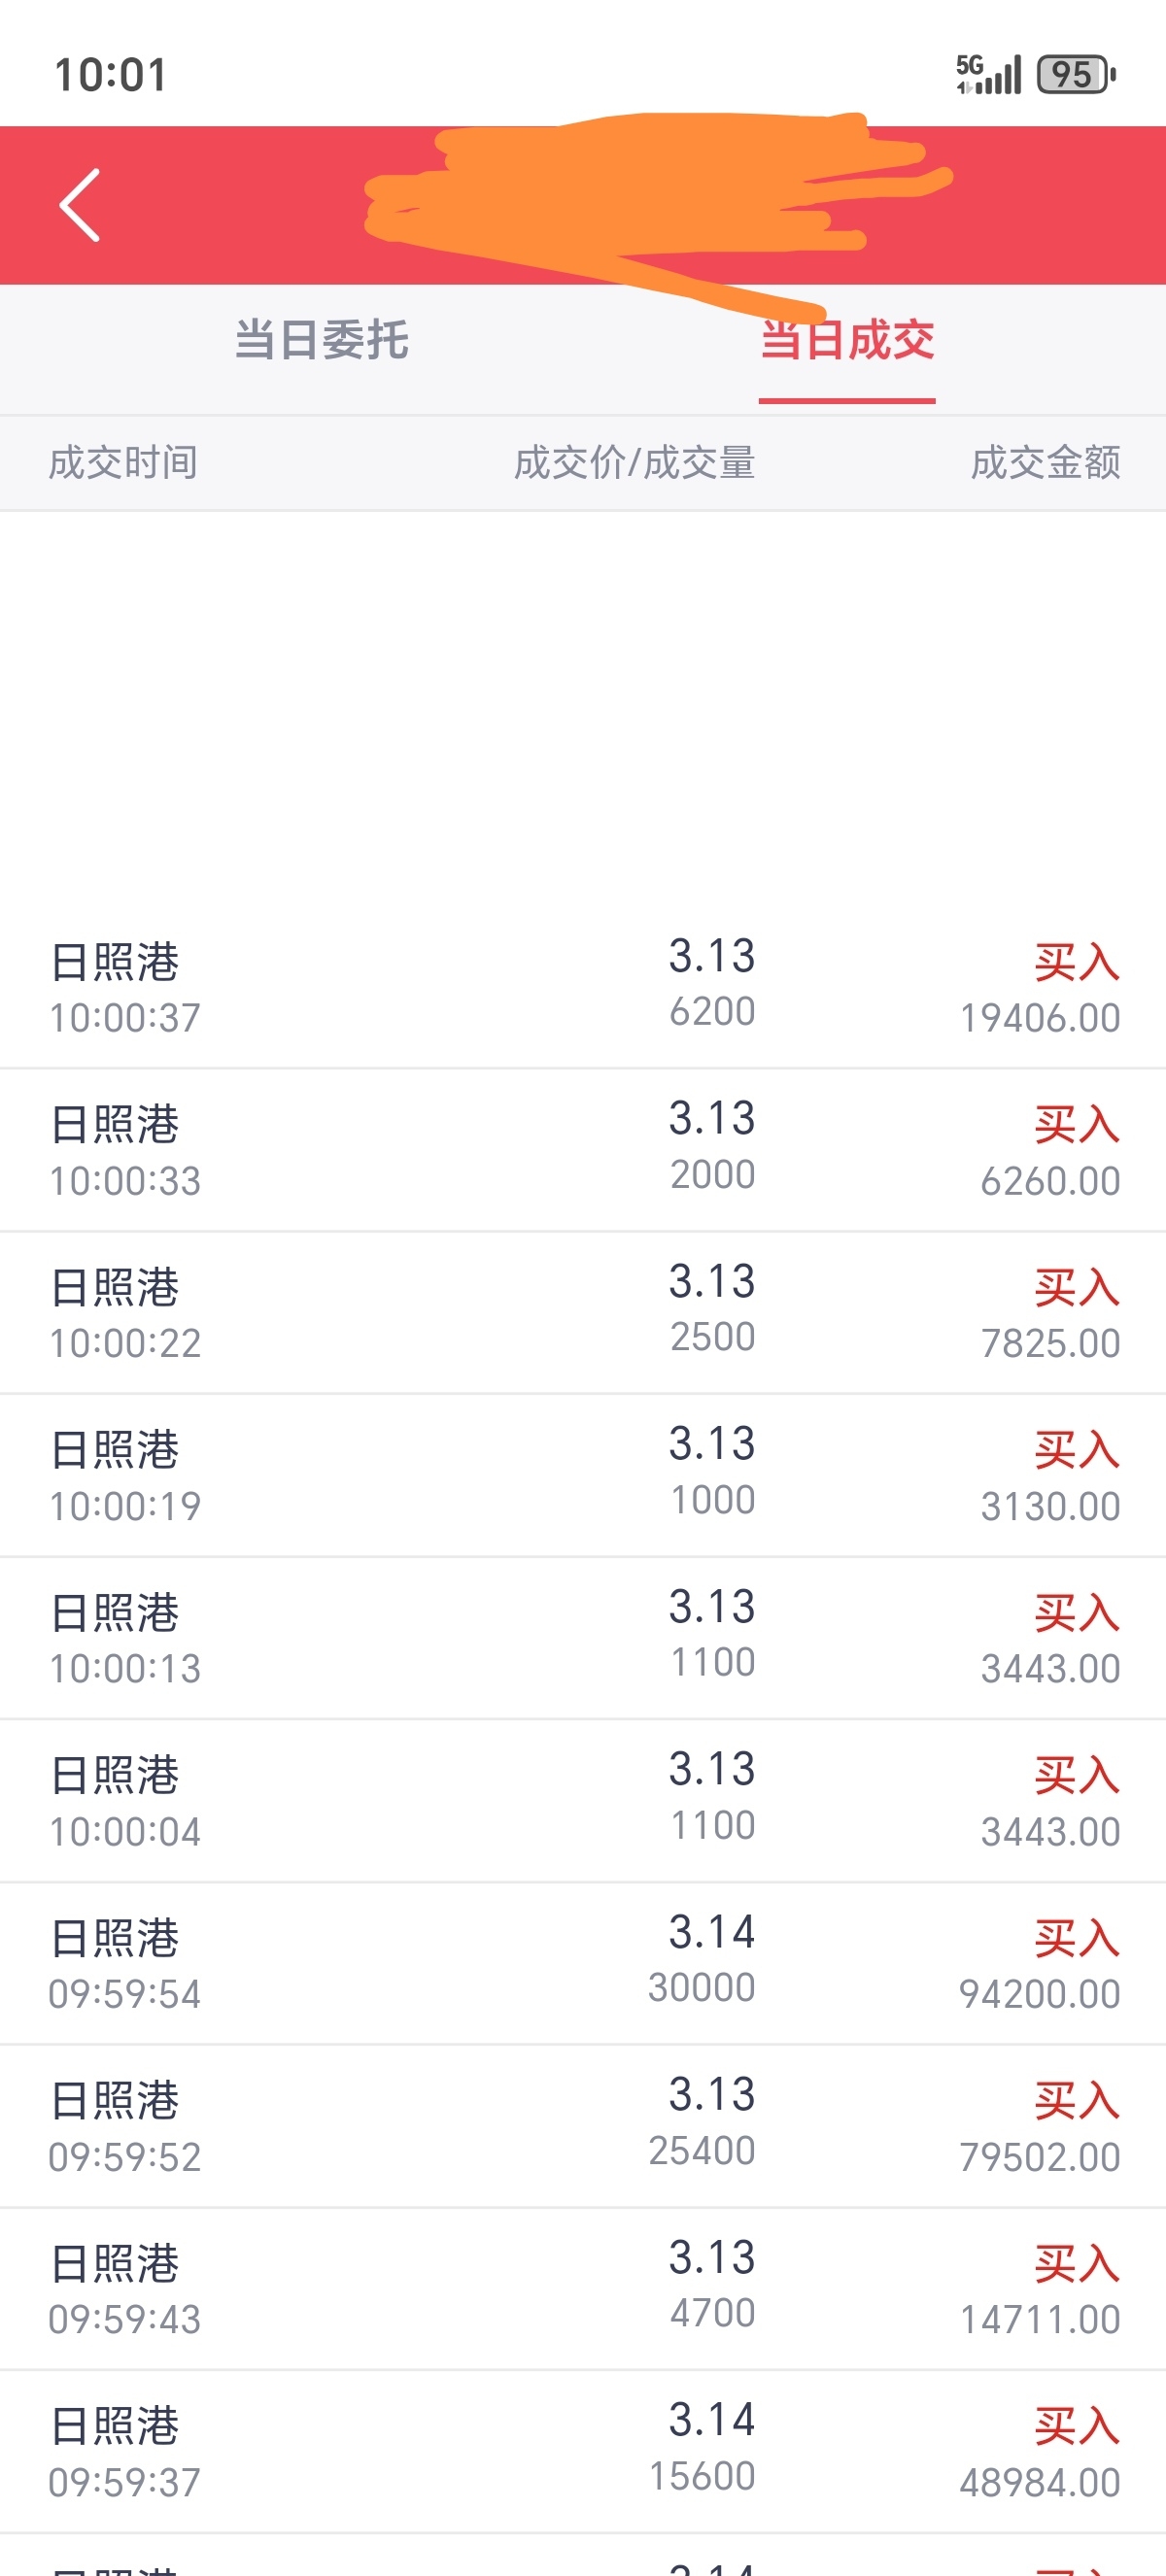
Task: Tap the battery level indicator
Action: click(1076, 74)
